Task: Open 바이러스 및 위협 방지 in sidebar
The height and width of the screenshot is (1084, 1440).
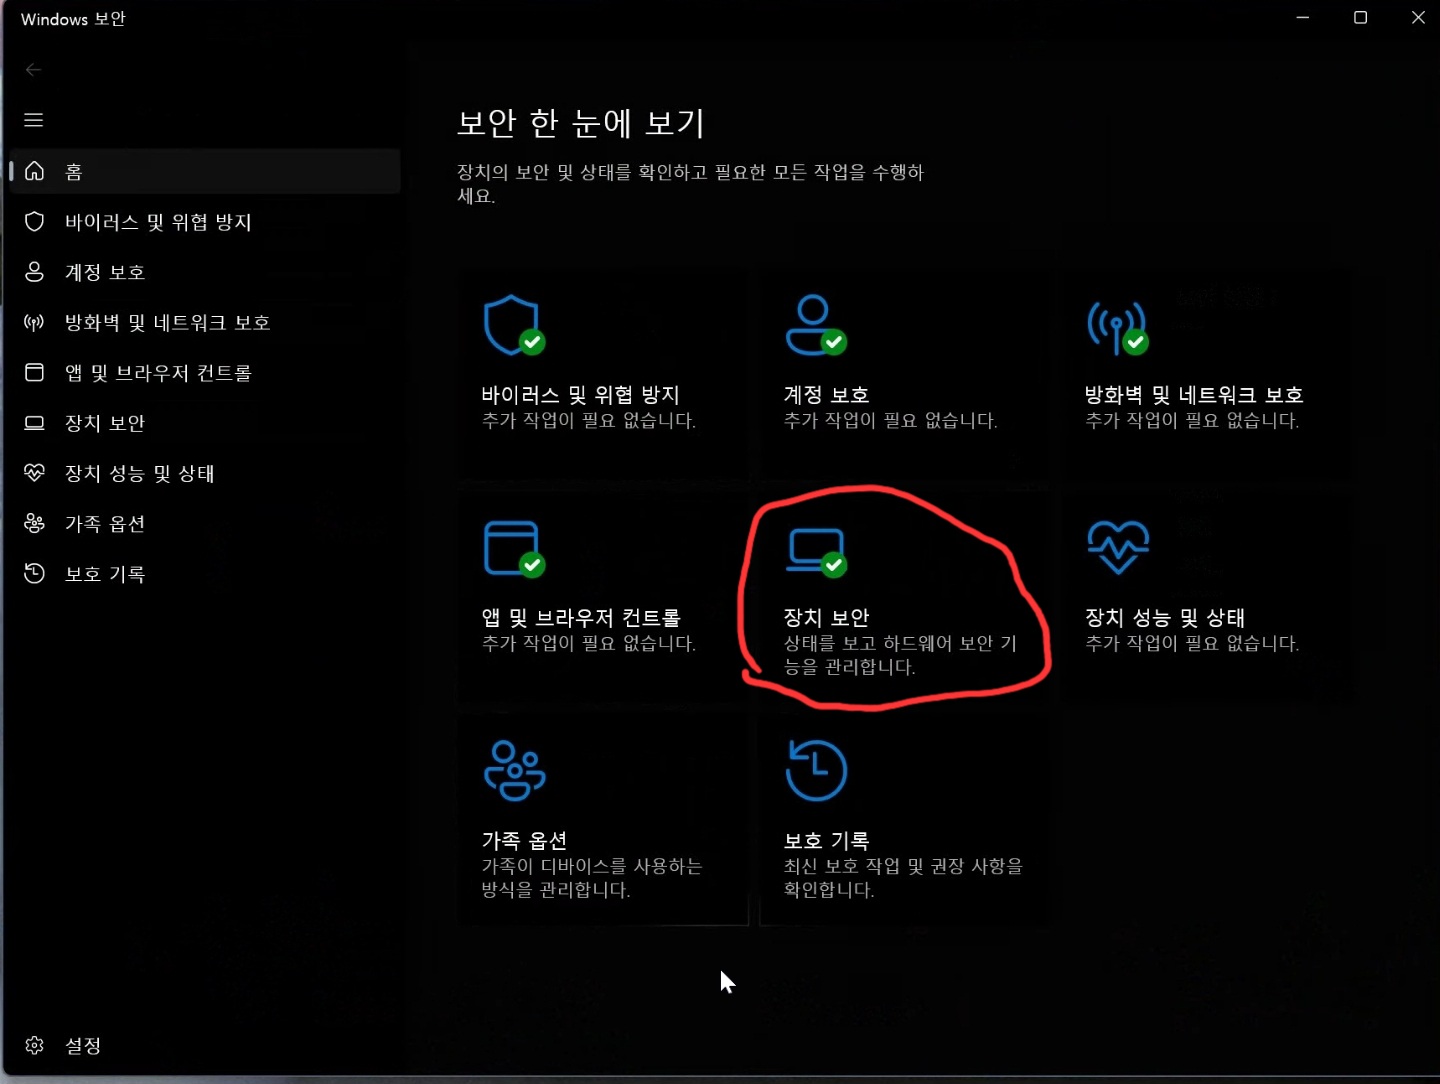Action: pos(158,222)
